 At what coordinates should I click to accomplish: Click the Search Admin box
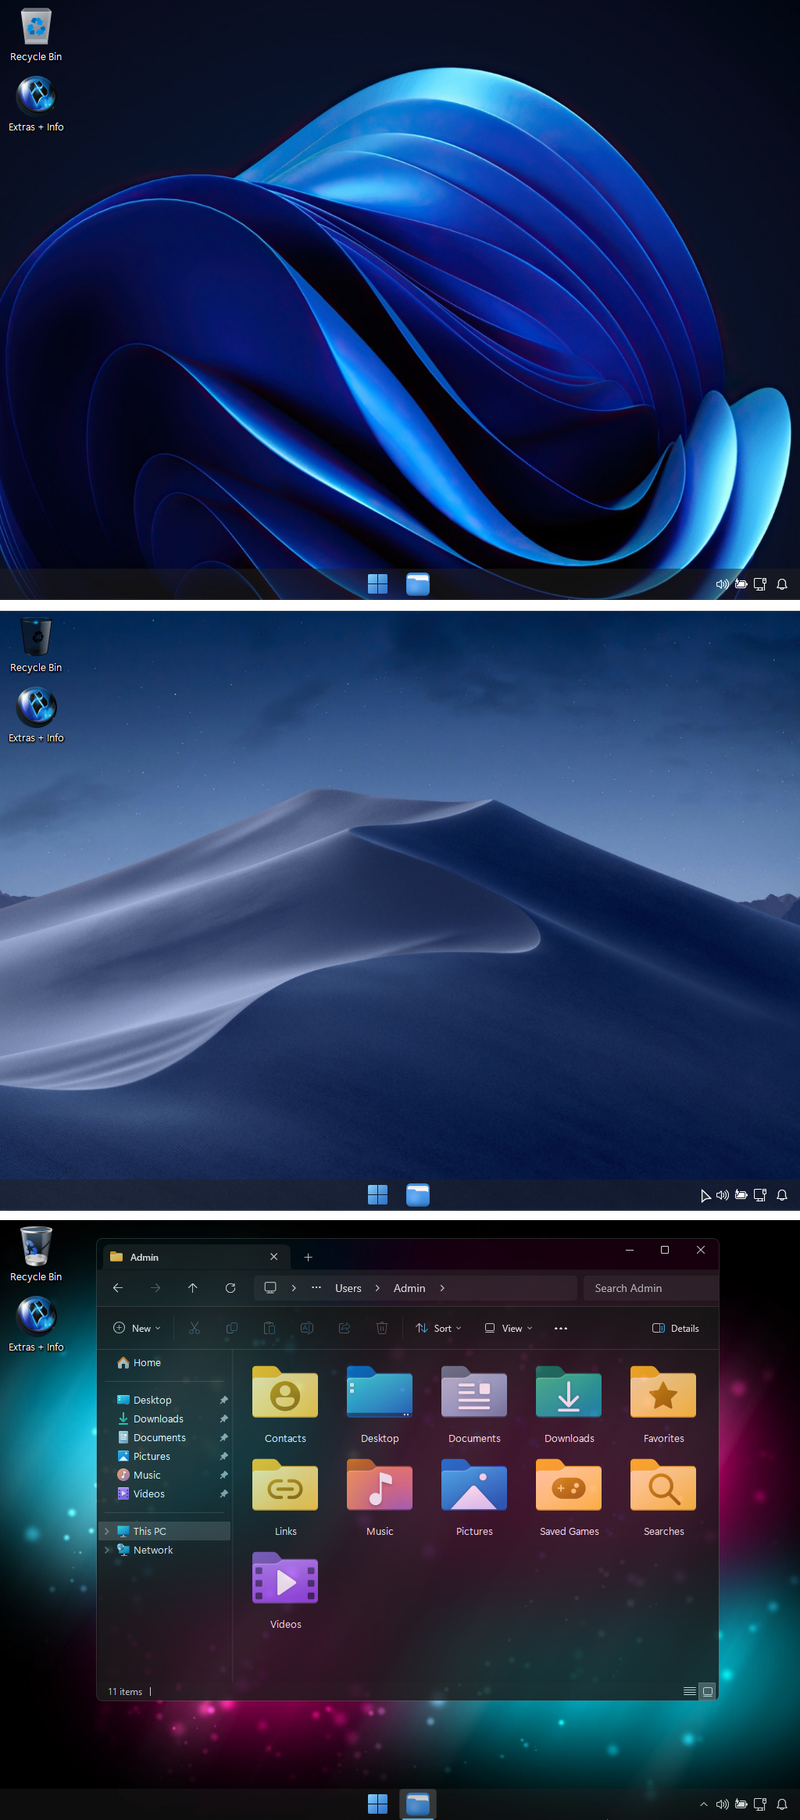pyautogui.click(x=650, y=1288)
